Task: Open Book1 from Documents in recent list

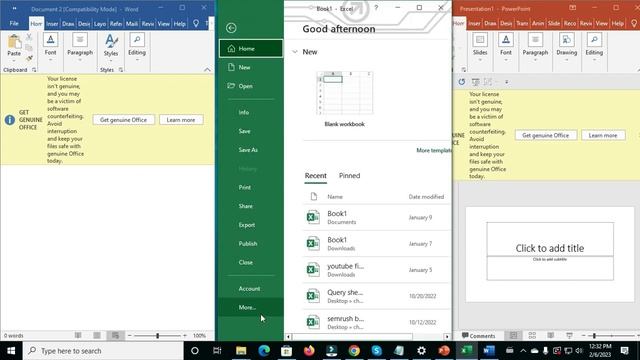Action: pos(376,218)
